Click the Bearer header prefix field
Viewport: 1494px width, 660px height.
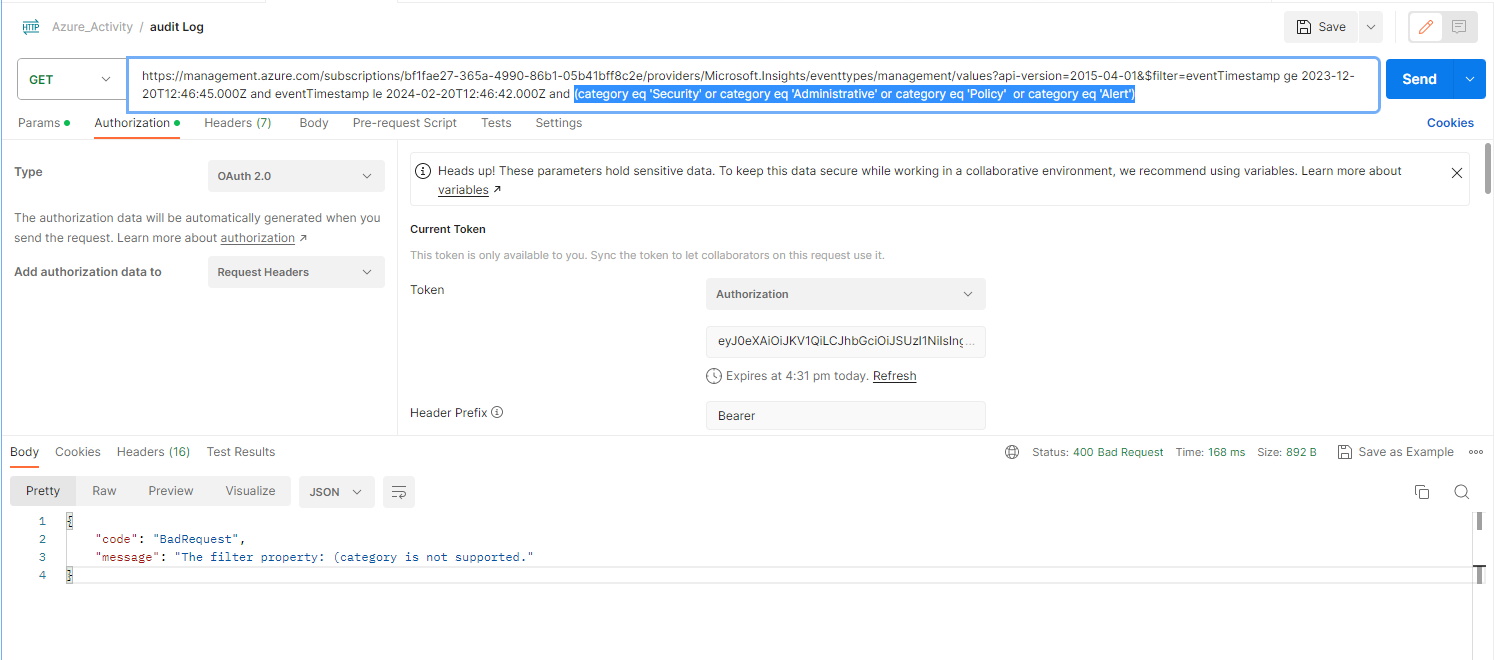pyautogui.click(x=846, y=416)
